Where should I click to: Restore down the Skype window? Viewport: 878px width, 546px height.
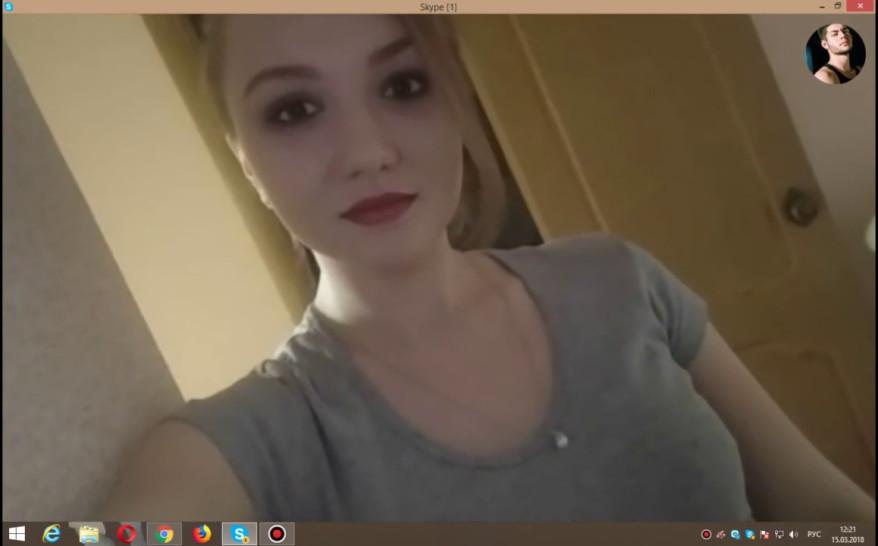(x=838, y=6)
